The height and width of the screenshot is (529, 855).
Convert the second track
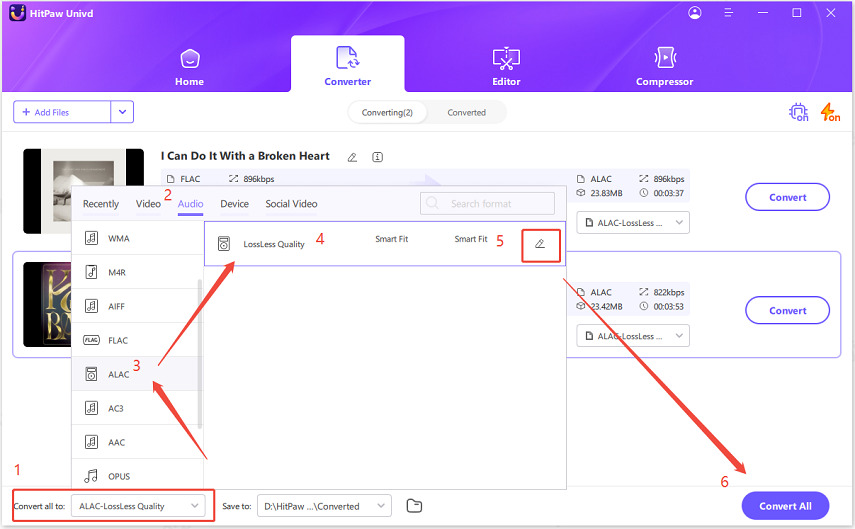787,311
